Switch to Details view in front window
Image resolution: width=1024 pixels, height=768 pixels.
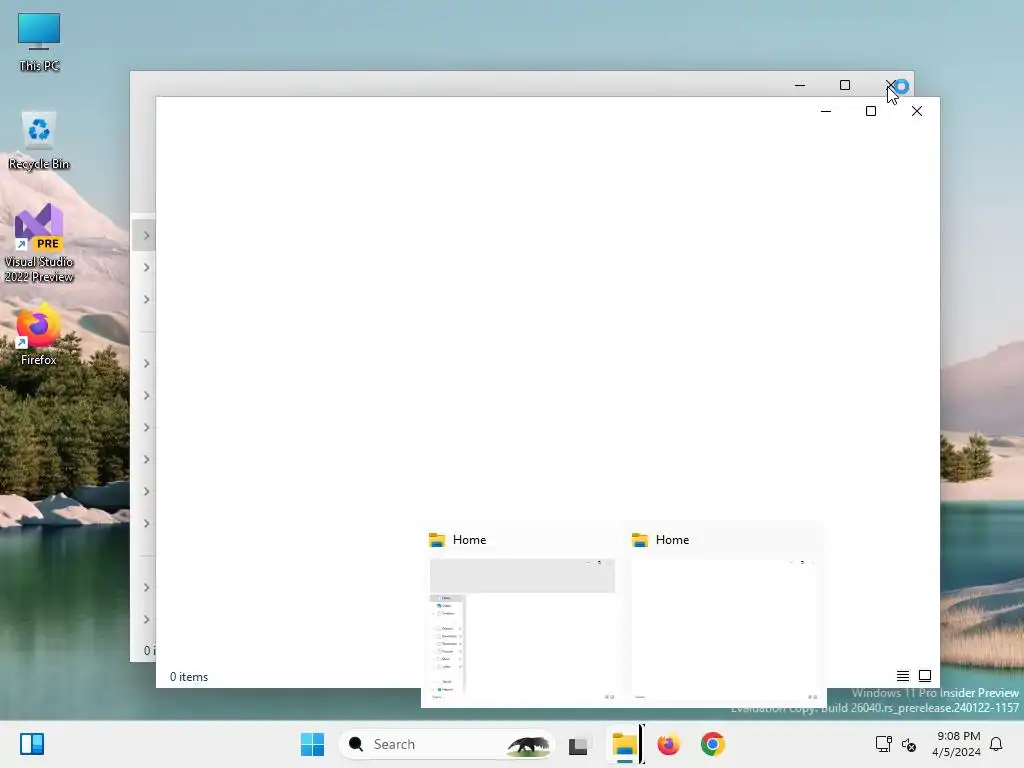click(x=903, y=676)
